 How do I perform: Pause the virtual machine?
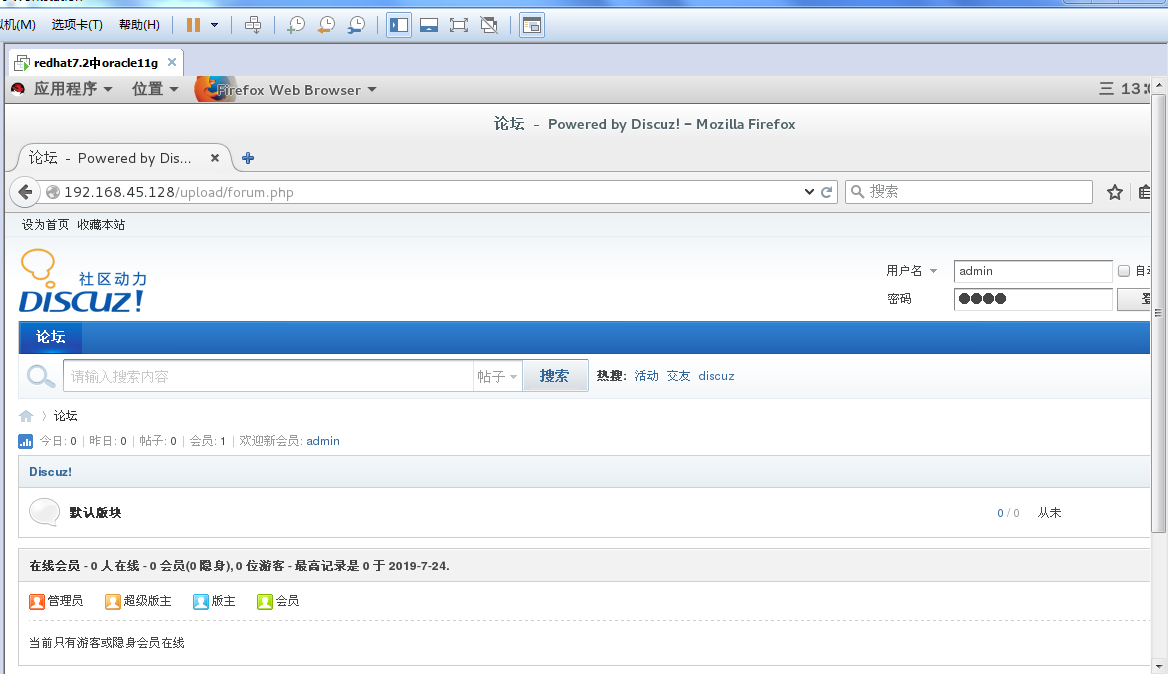pyautogui.click(x=194, y=25)
